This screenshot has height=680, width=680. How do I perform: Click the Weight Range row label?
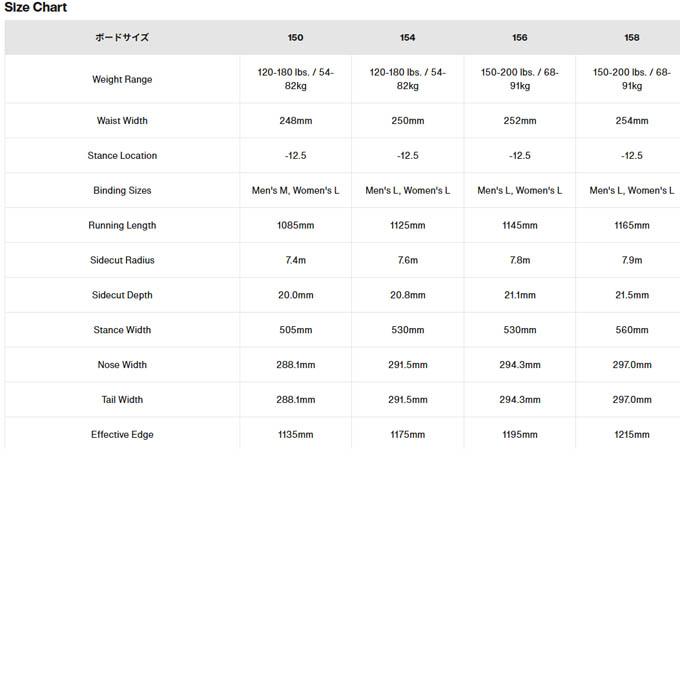[122, 79]
